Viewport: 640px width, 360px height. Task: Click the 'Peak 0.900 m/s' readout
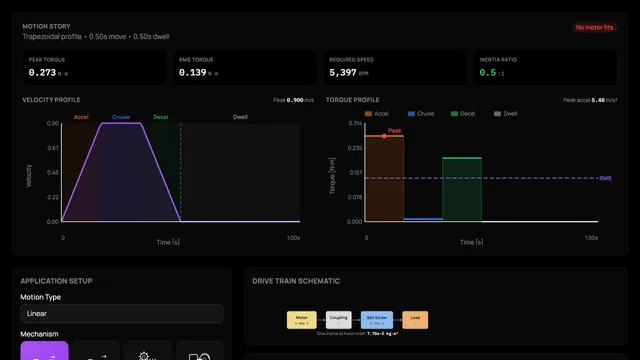point(293,100)
